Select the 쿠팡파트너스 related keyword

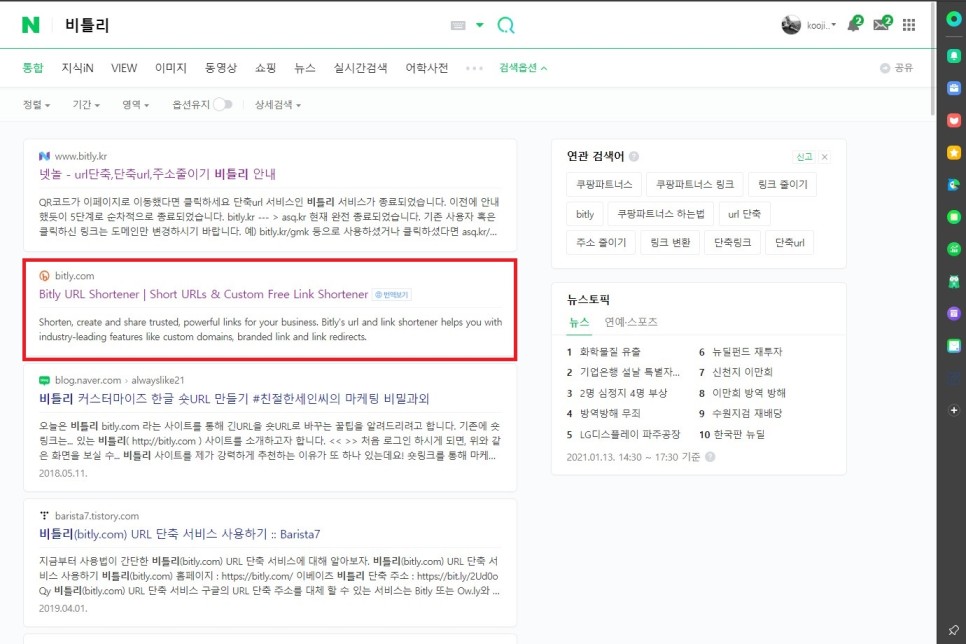[604, 184]
